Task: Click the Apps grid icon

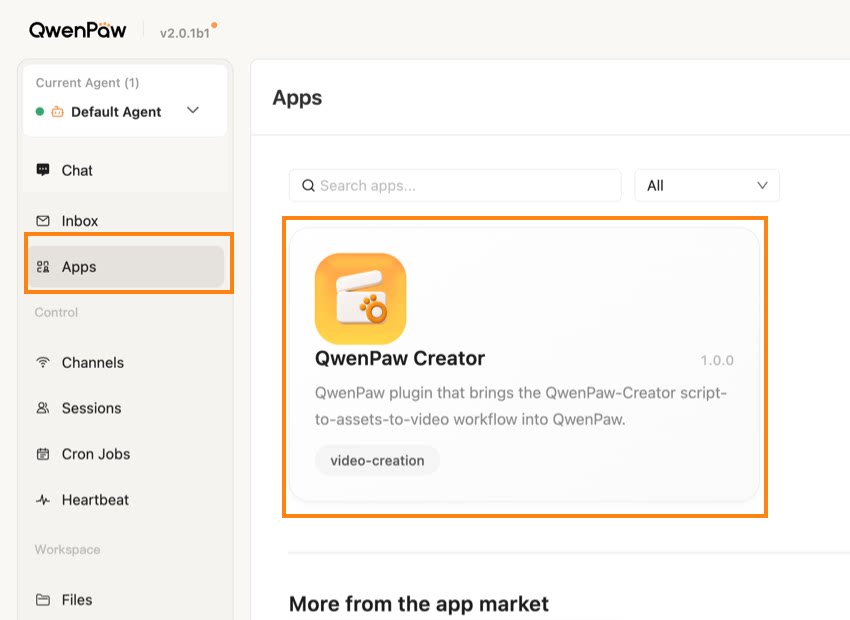Action: (43, 267)
